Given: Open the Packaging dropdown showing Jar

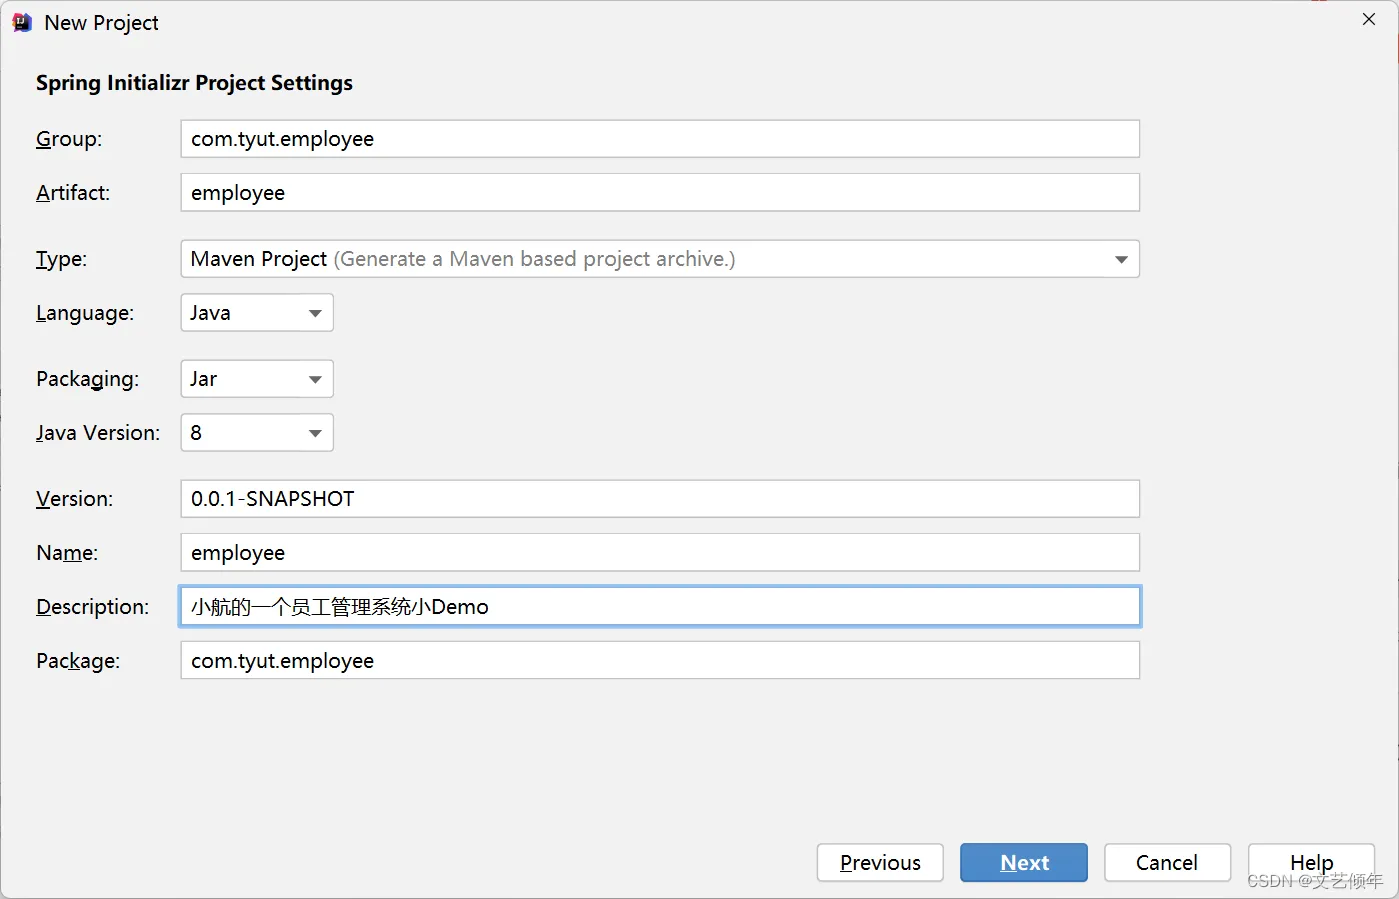Looking at the screenshot, I should (256, 379).
